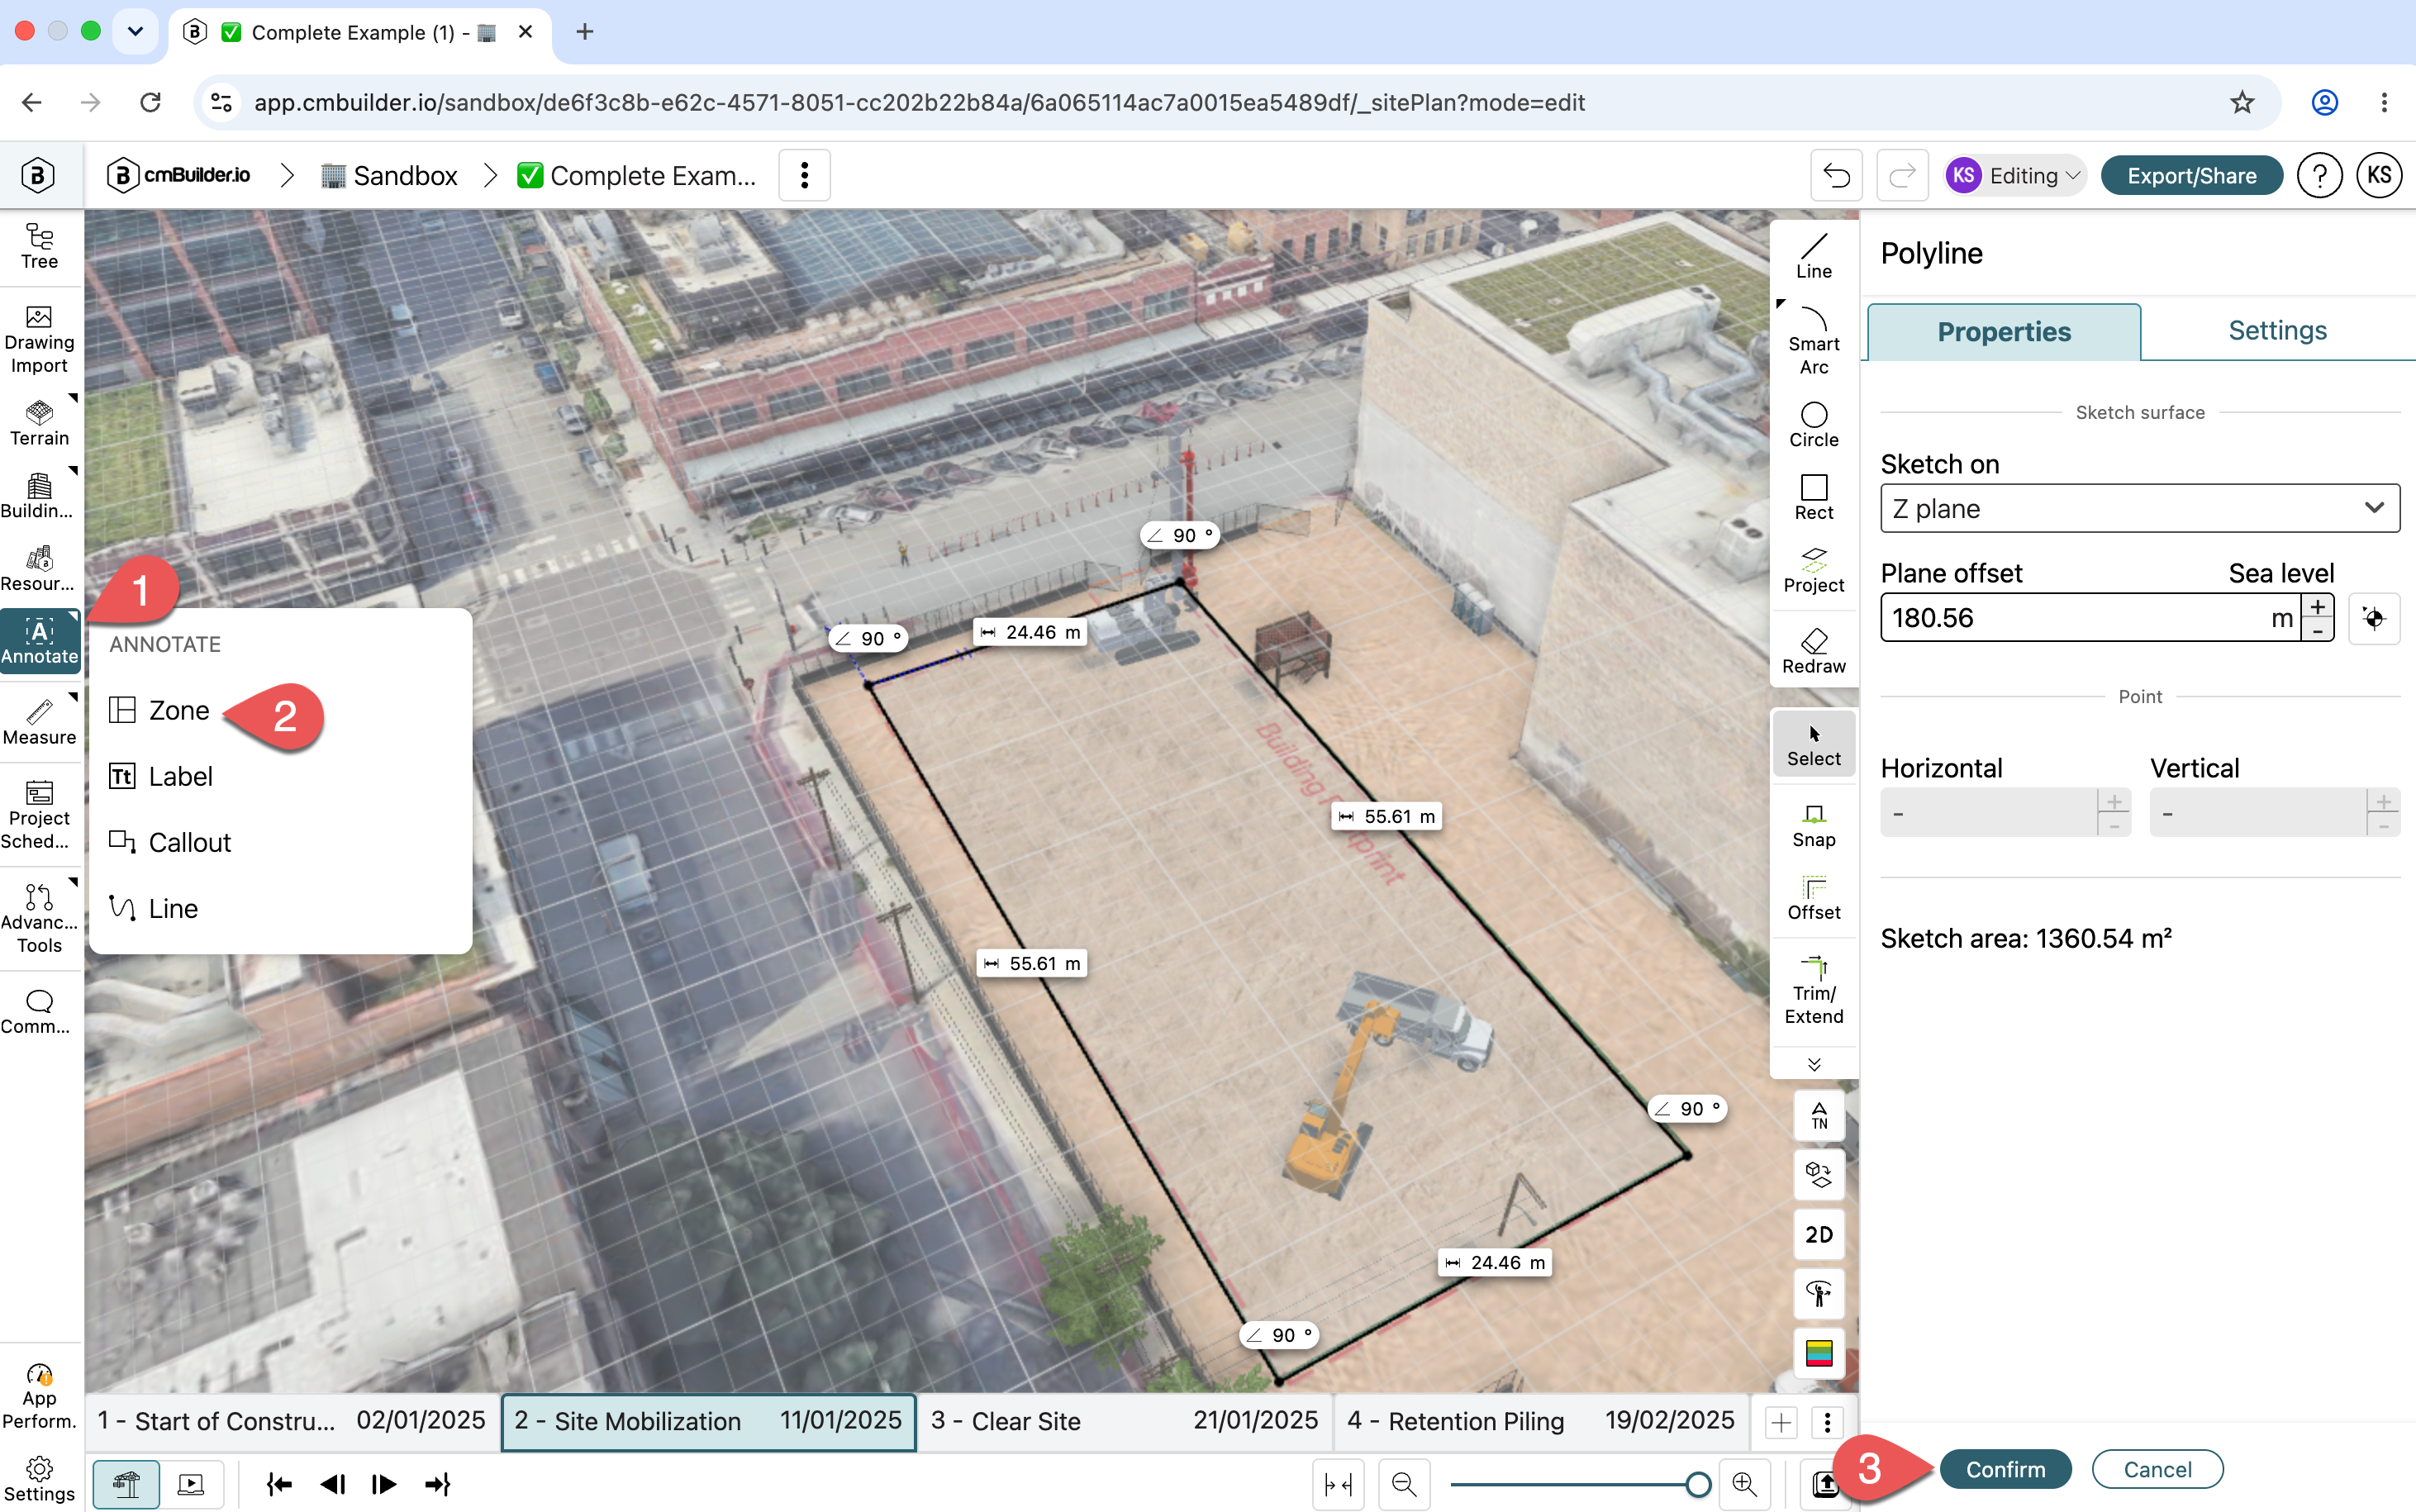Select the Smart Arc tool
The image size is (2416, 1512).
(1814, 341)
